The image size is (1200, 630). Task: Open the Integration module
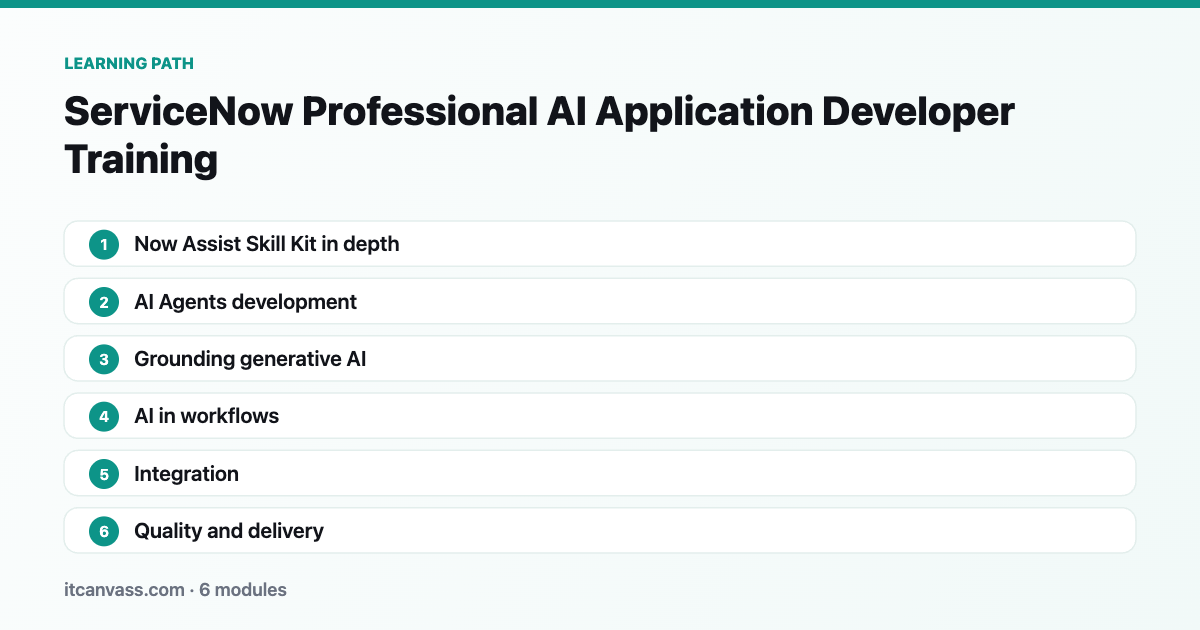tap(600, 474)
